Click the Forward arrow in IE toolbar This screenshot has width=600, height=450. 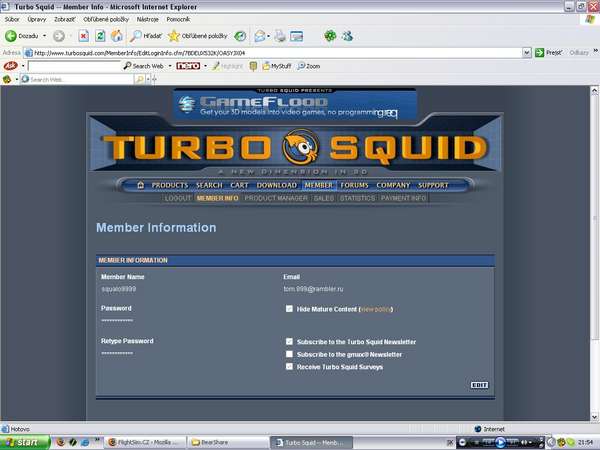click(x=59, y=36)
